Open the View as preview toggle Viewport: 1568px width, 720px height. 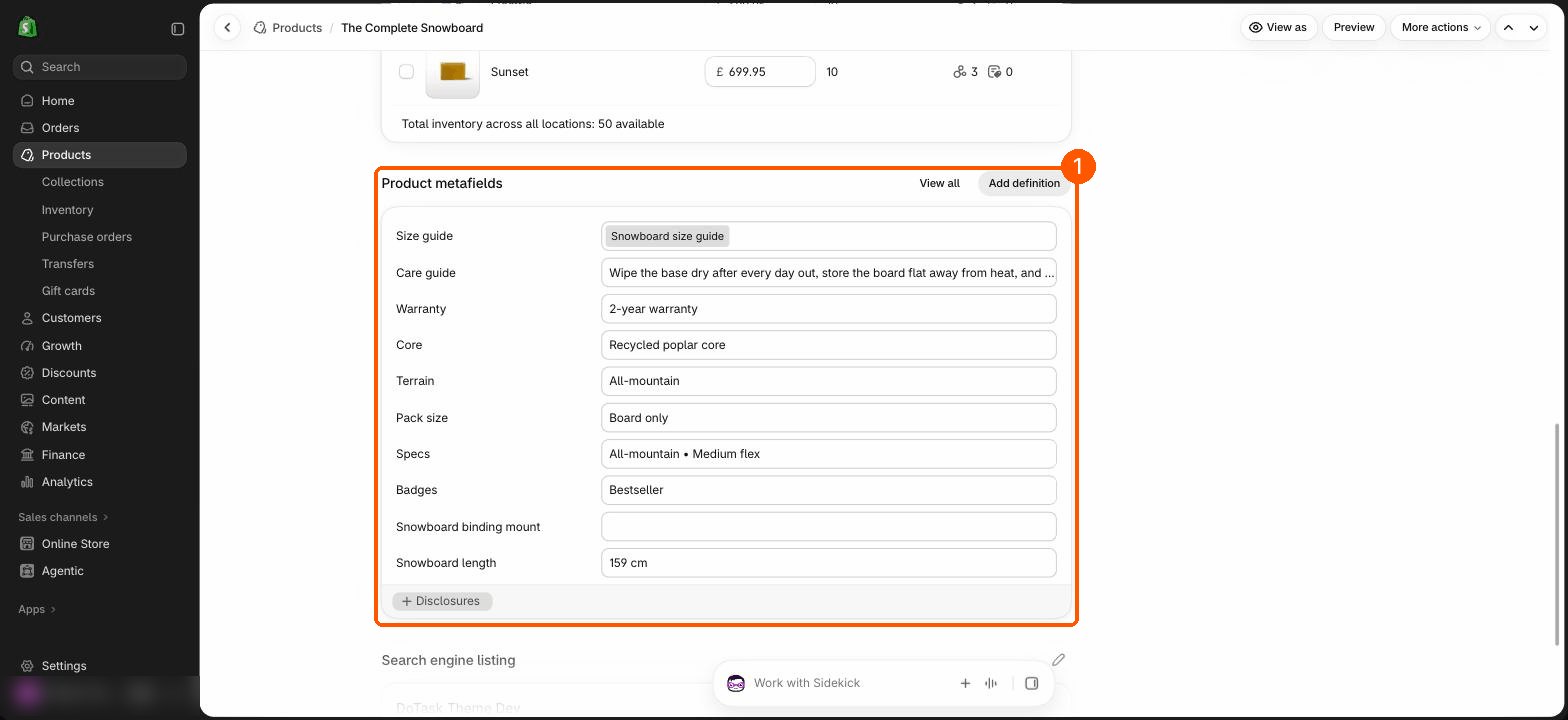pyautogui.click(x=1278, y=28)
